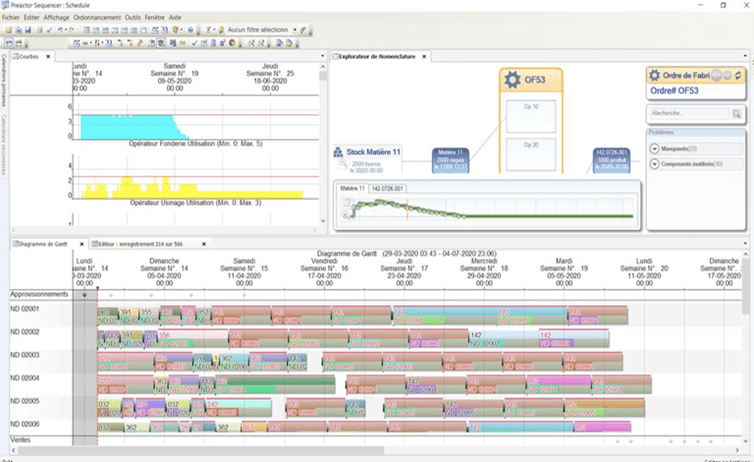Screen dimensions: 754x462
Task: Open the undo history dropdown arrow
Action: [x=65, y=30]
